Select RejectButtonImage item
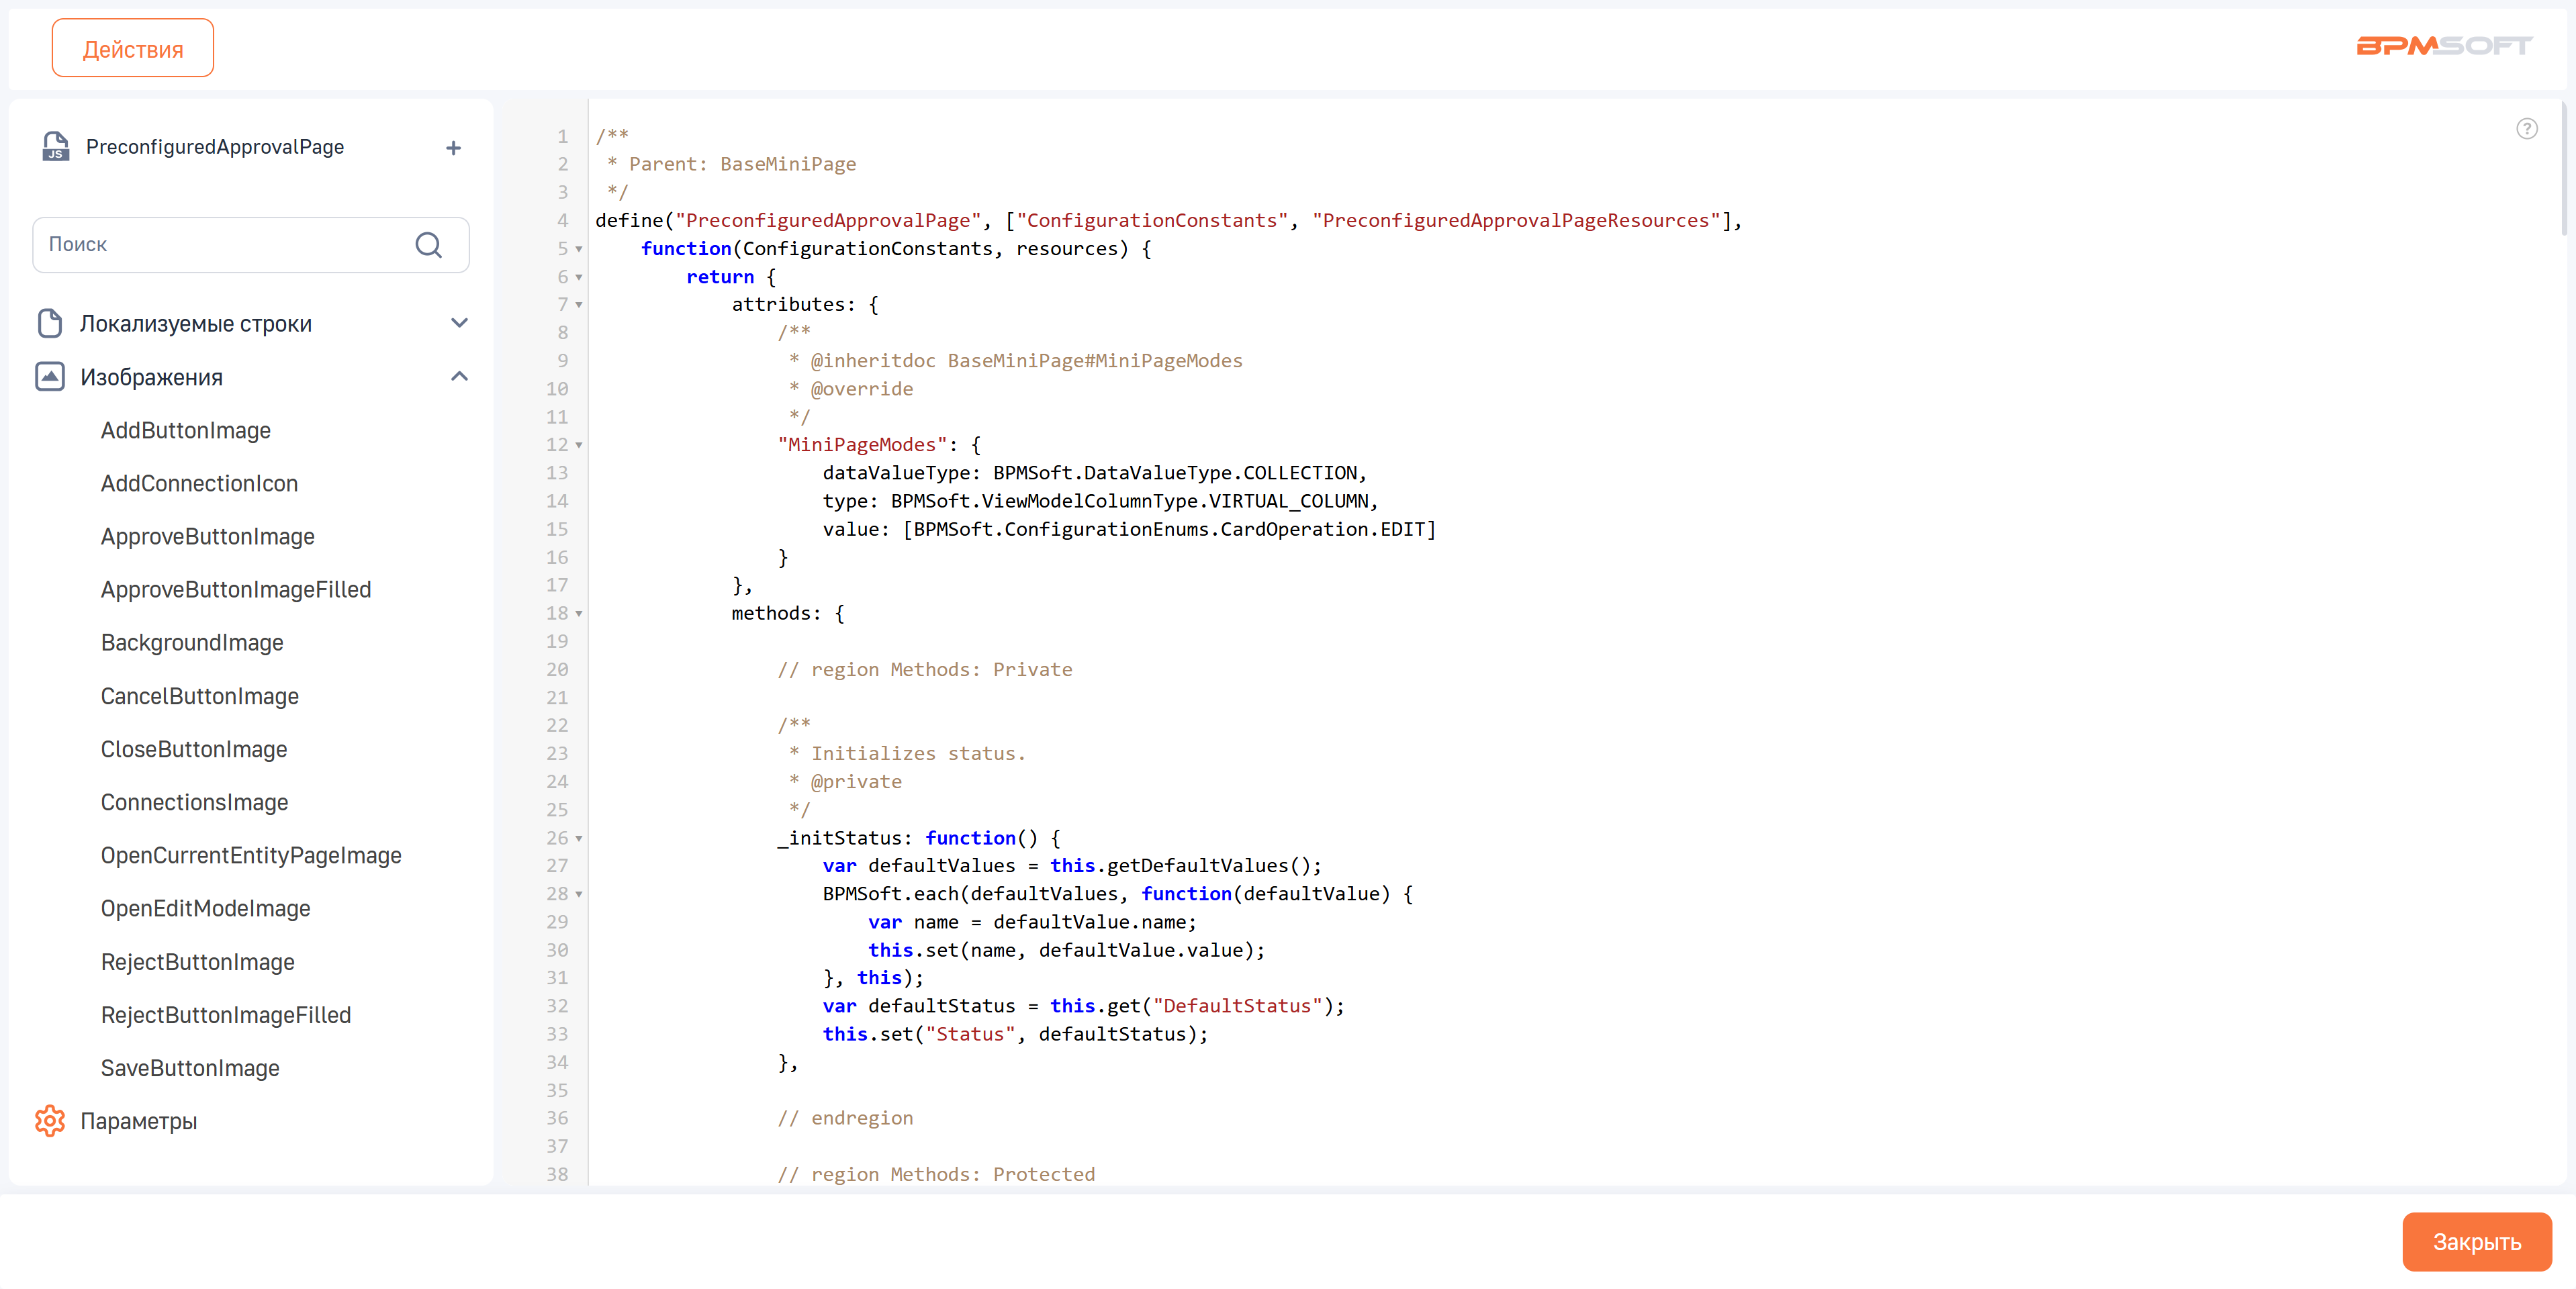Screen dimensions: 2576x1289 click(x=198, y=962)
